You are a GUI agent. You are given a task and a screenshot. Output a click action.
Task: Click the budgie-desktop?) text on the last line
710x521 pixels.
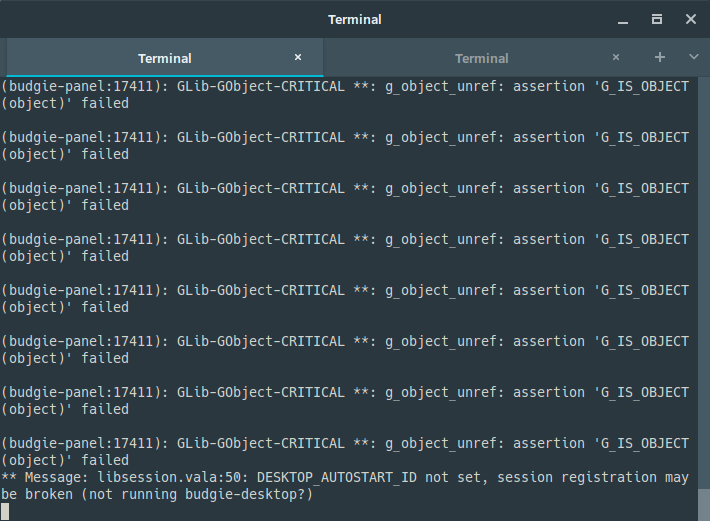click(x=249, y=494)
